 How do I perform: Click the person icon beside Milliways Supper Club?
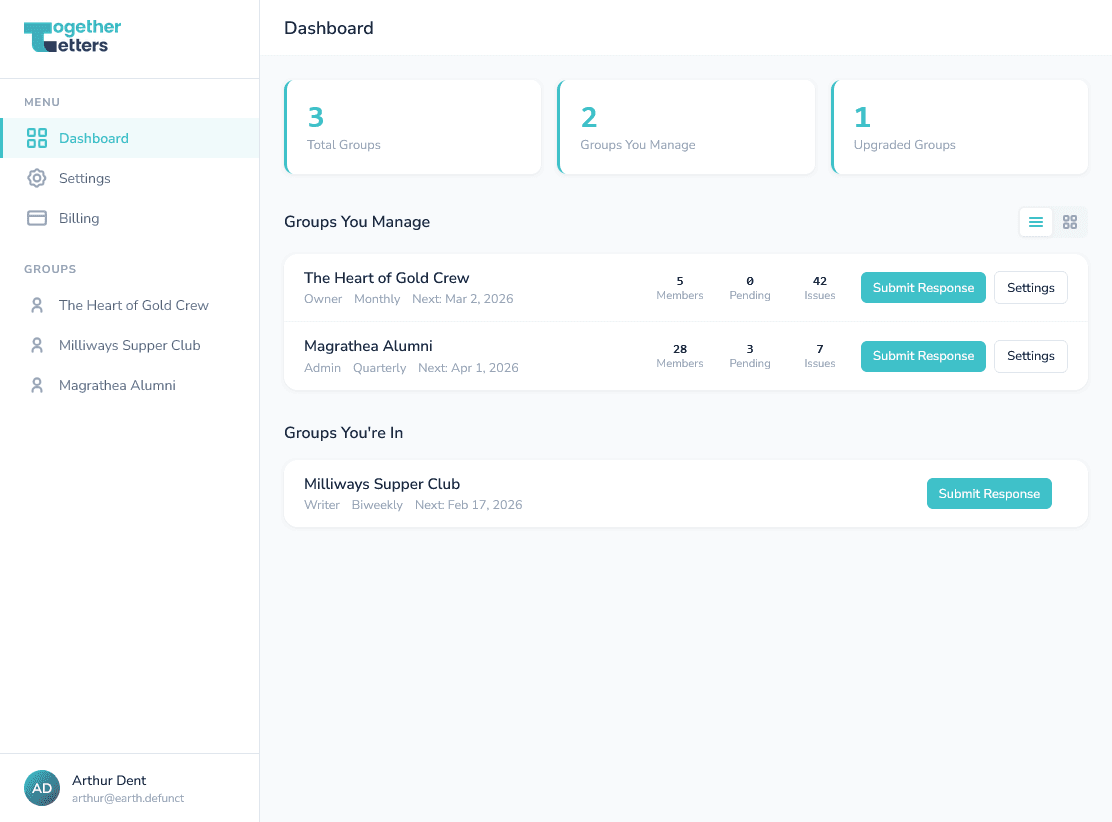[x=38, y=345]
